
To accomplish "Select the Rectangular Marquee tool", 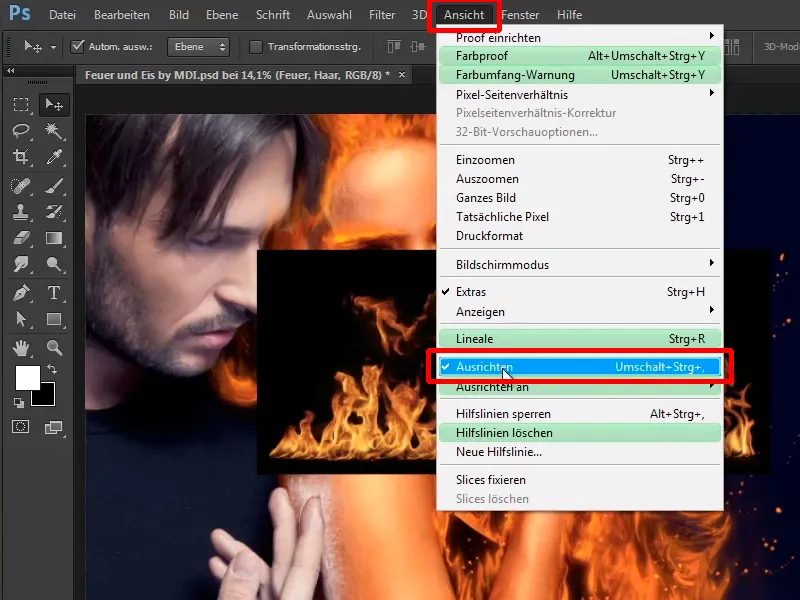I will [x=21, y=105].
